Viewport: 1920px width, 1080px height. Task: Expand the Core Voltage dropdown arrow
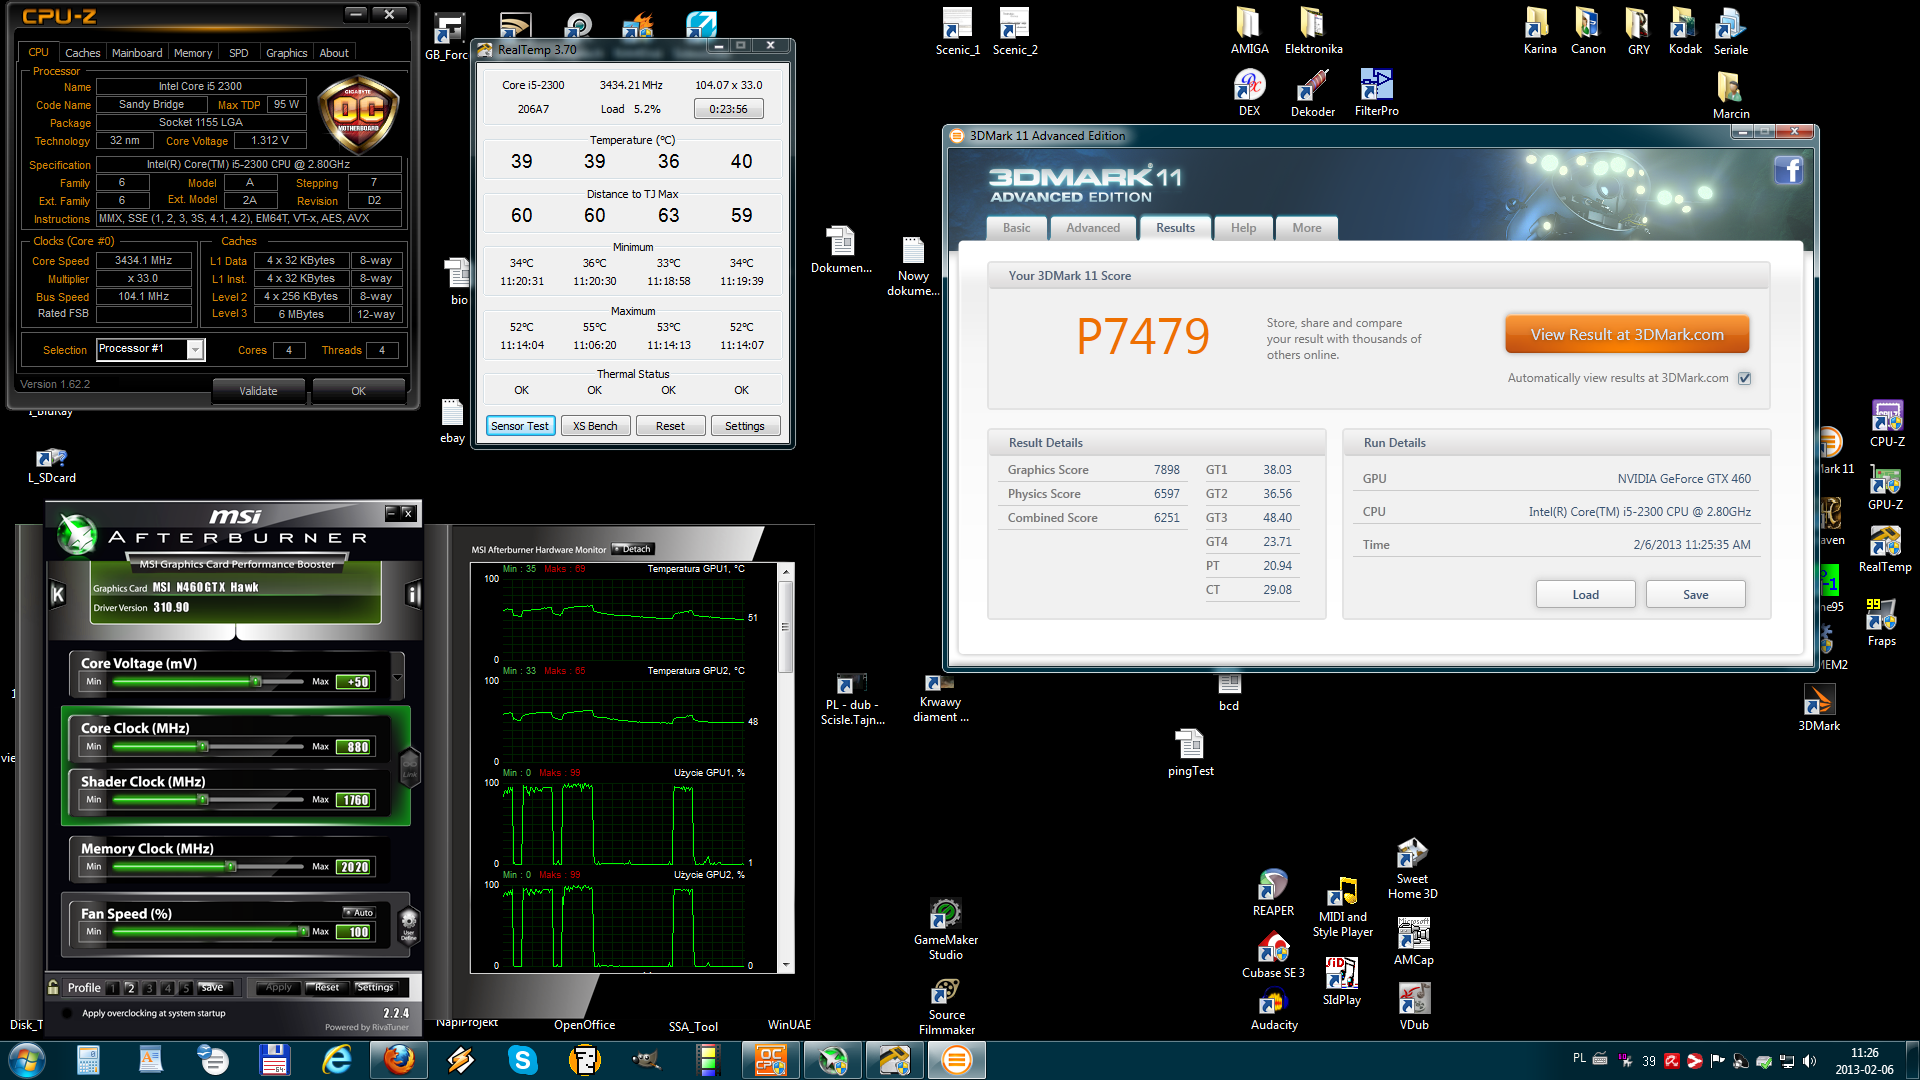click(397, 677)
